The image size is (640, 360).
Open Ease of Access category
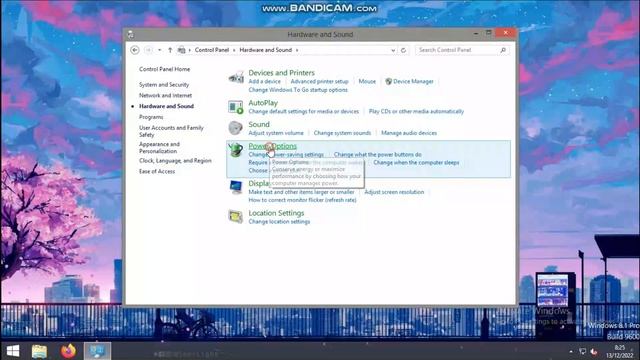tap(157, 171)
